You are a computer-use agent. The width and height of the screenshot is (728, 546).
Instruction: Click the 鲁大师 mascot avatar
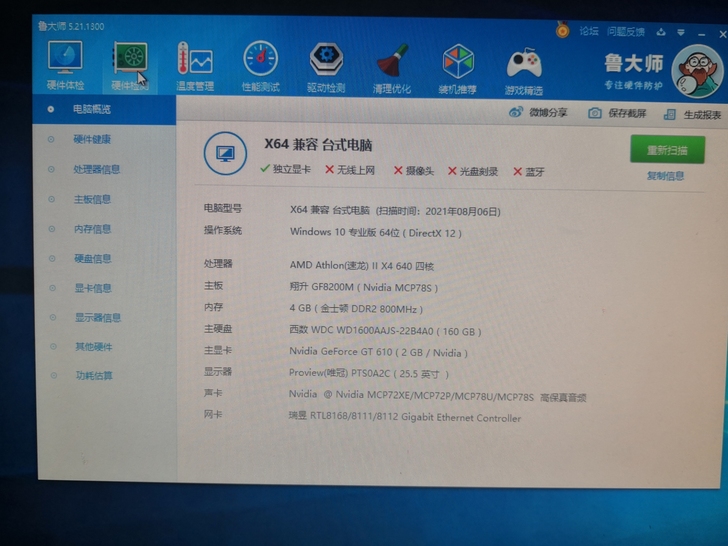[697, 71]
